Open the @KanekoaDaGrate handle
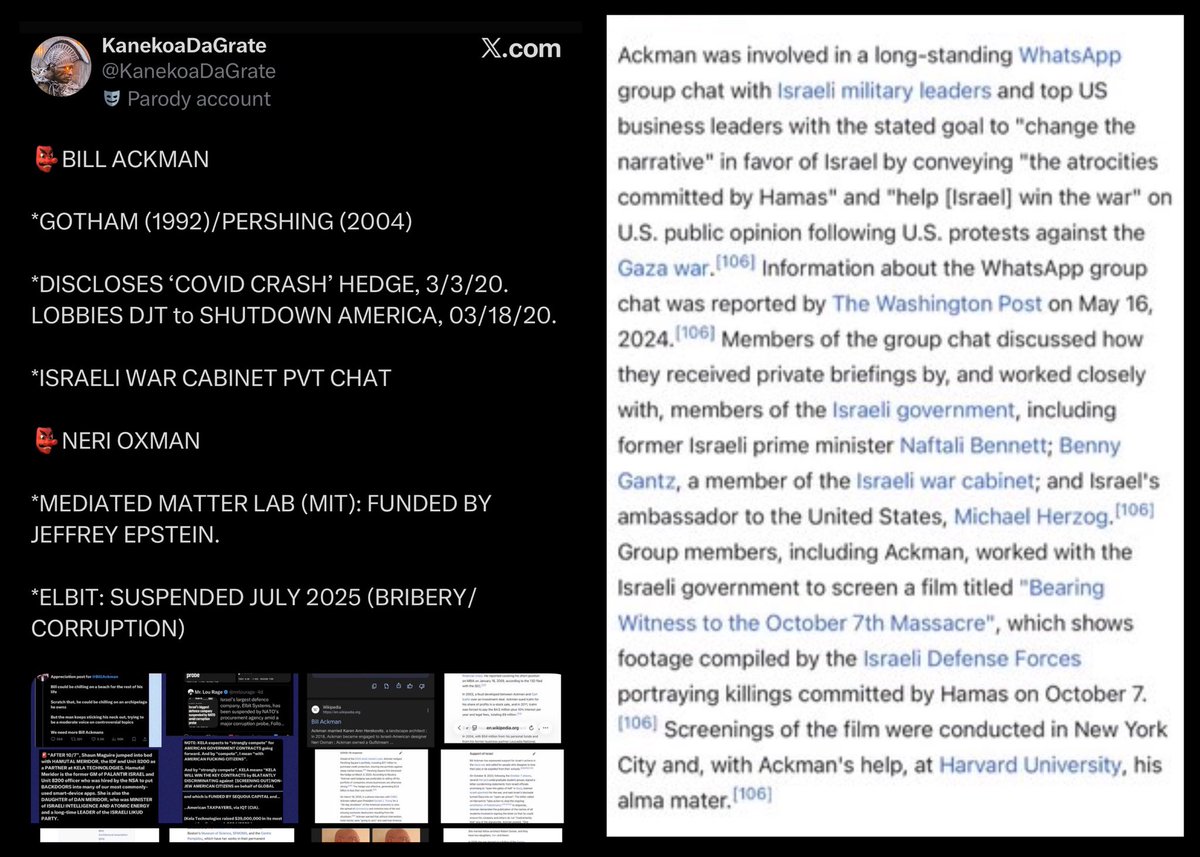This screenshot has height=857, width=1200. click(x=188, y=72)
